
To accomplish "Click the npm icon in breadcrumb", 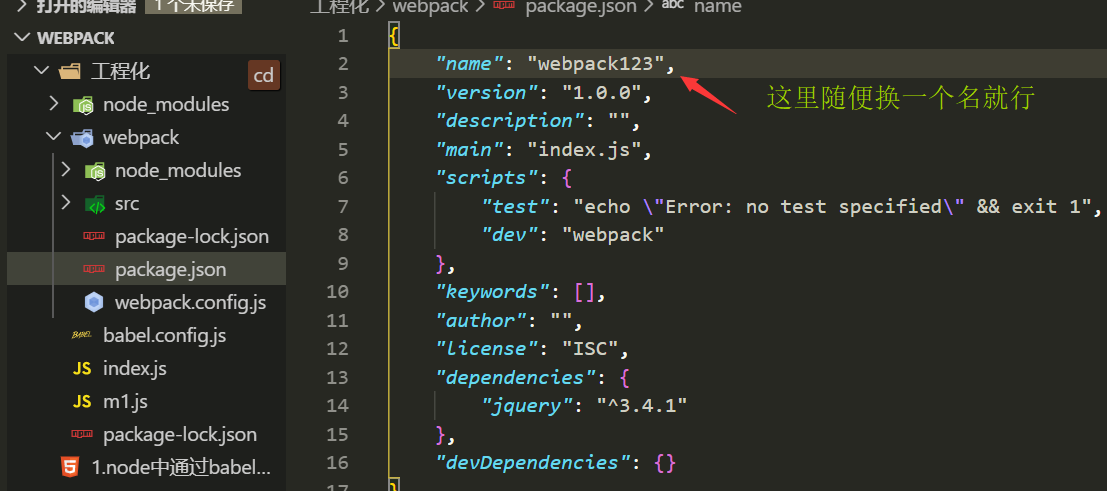I will (505, 6).
